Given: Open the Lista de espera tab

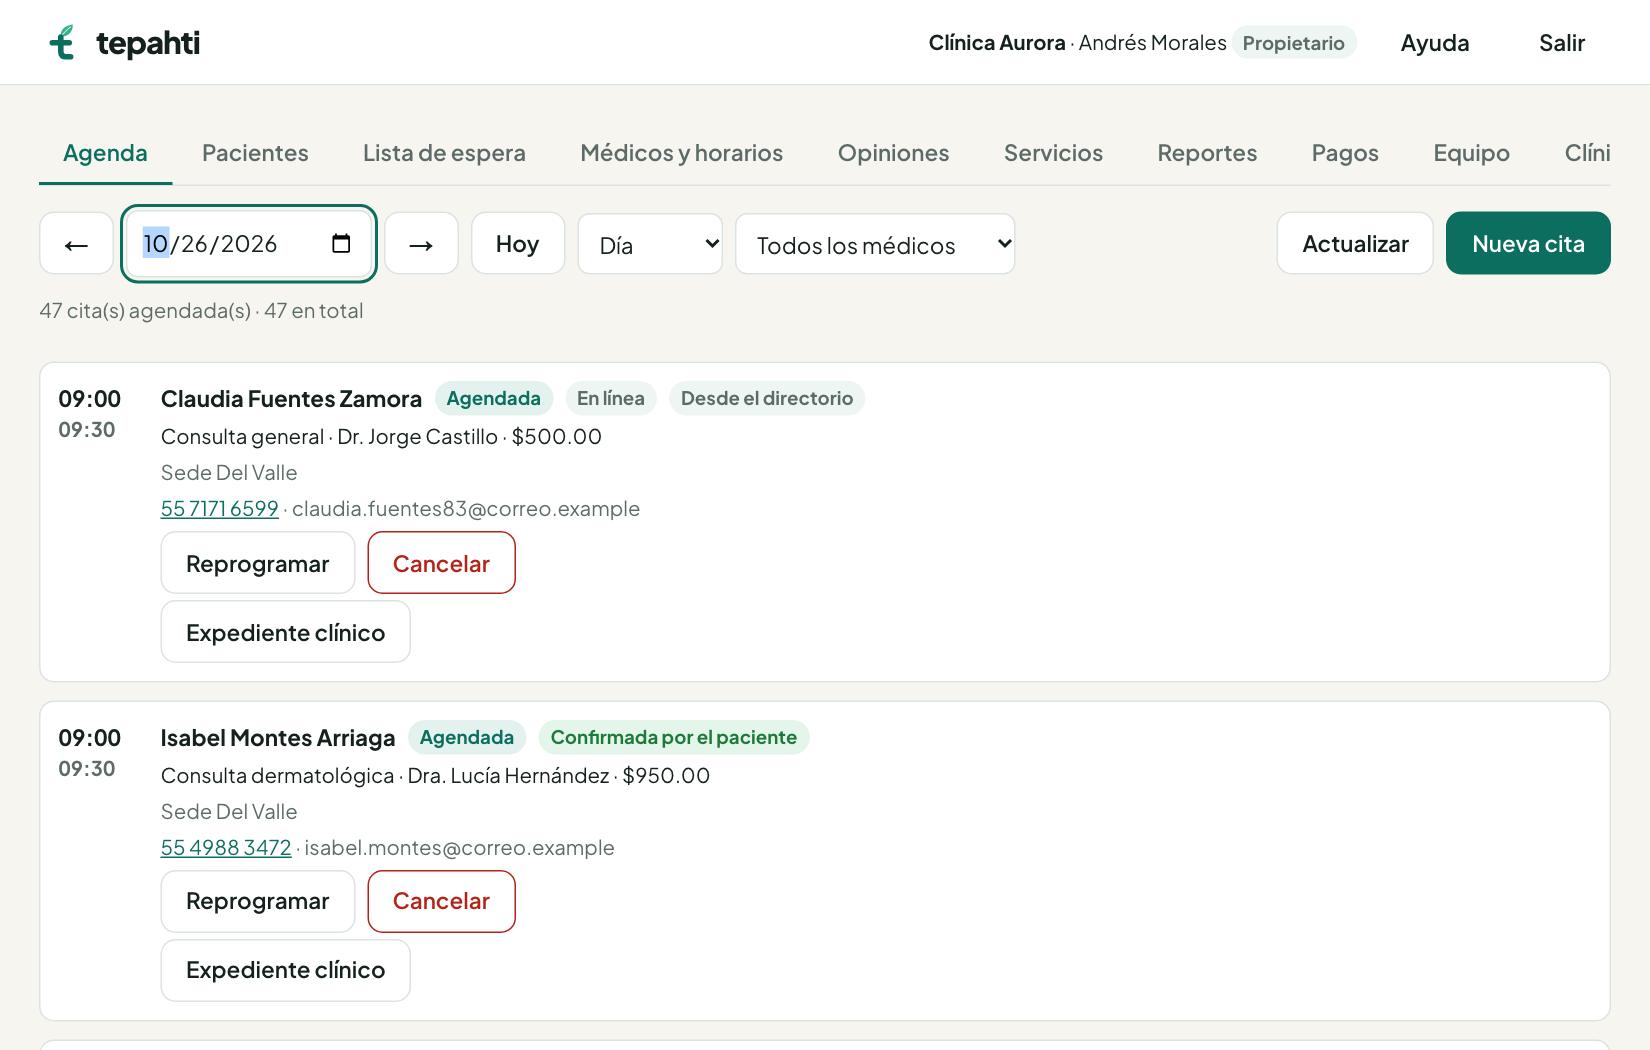Looking at the screenshot, I should pyautogui.click(x=444, y=153).
